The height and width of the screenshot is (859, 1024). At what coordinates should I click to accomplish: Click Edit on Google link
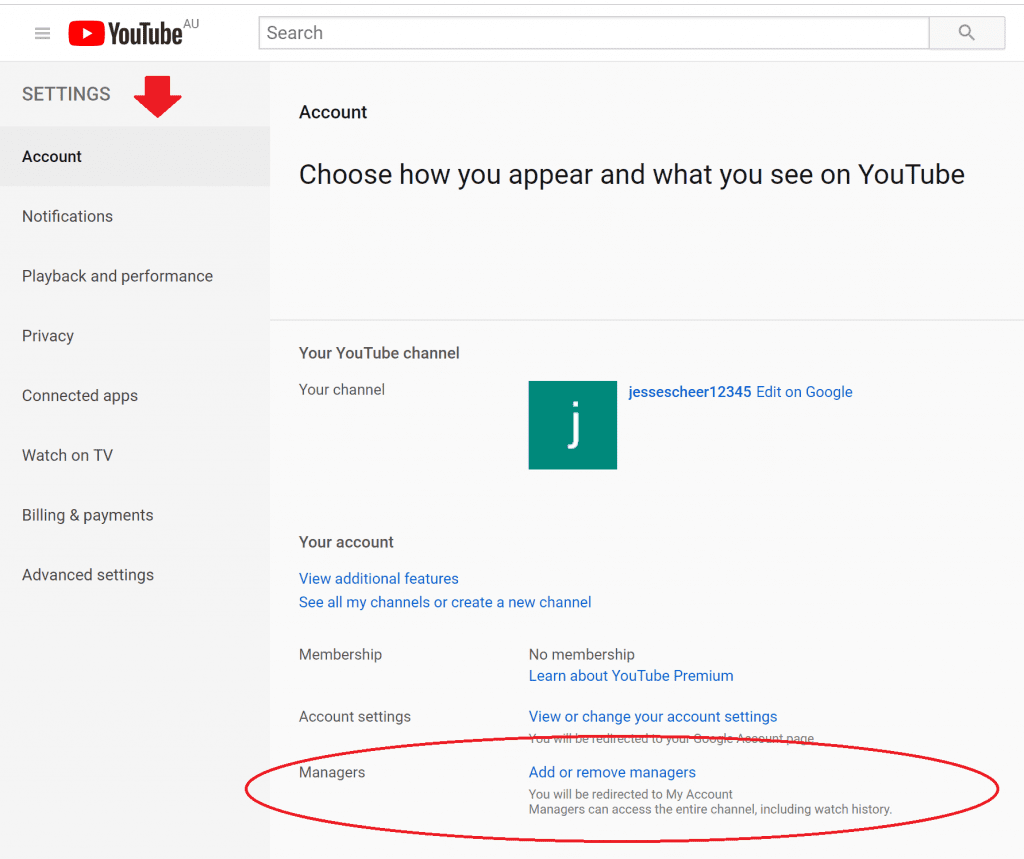(804, 392)
